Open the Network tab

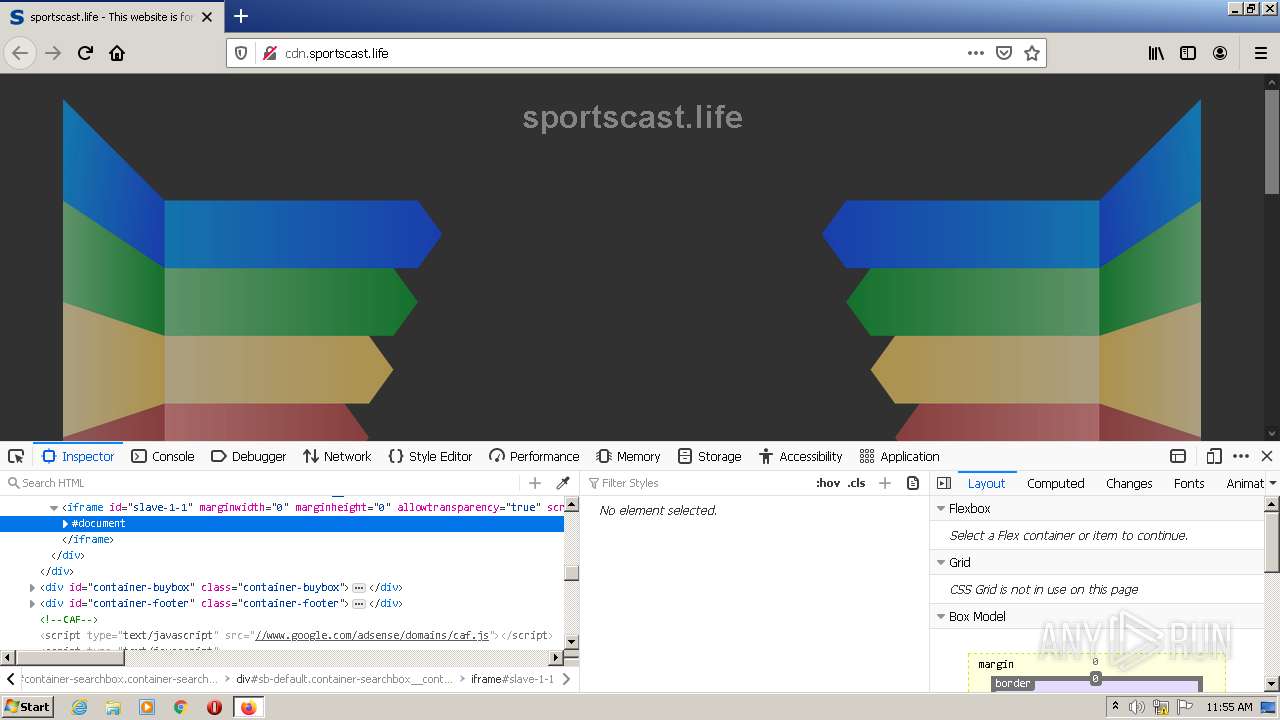(x=337, y=456)
